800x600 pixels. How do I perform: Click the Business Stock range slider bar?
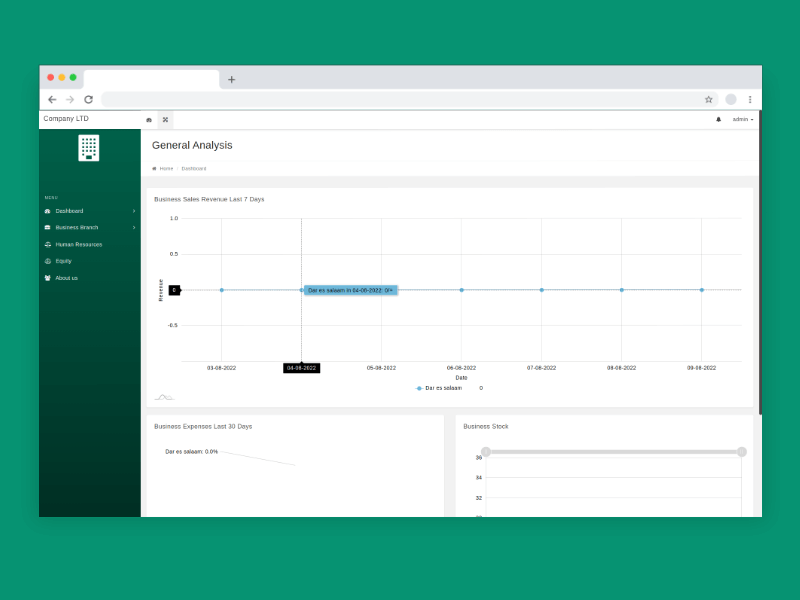pyautogui.click(x=614, y=452)
